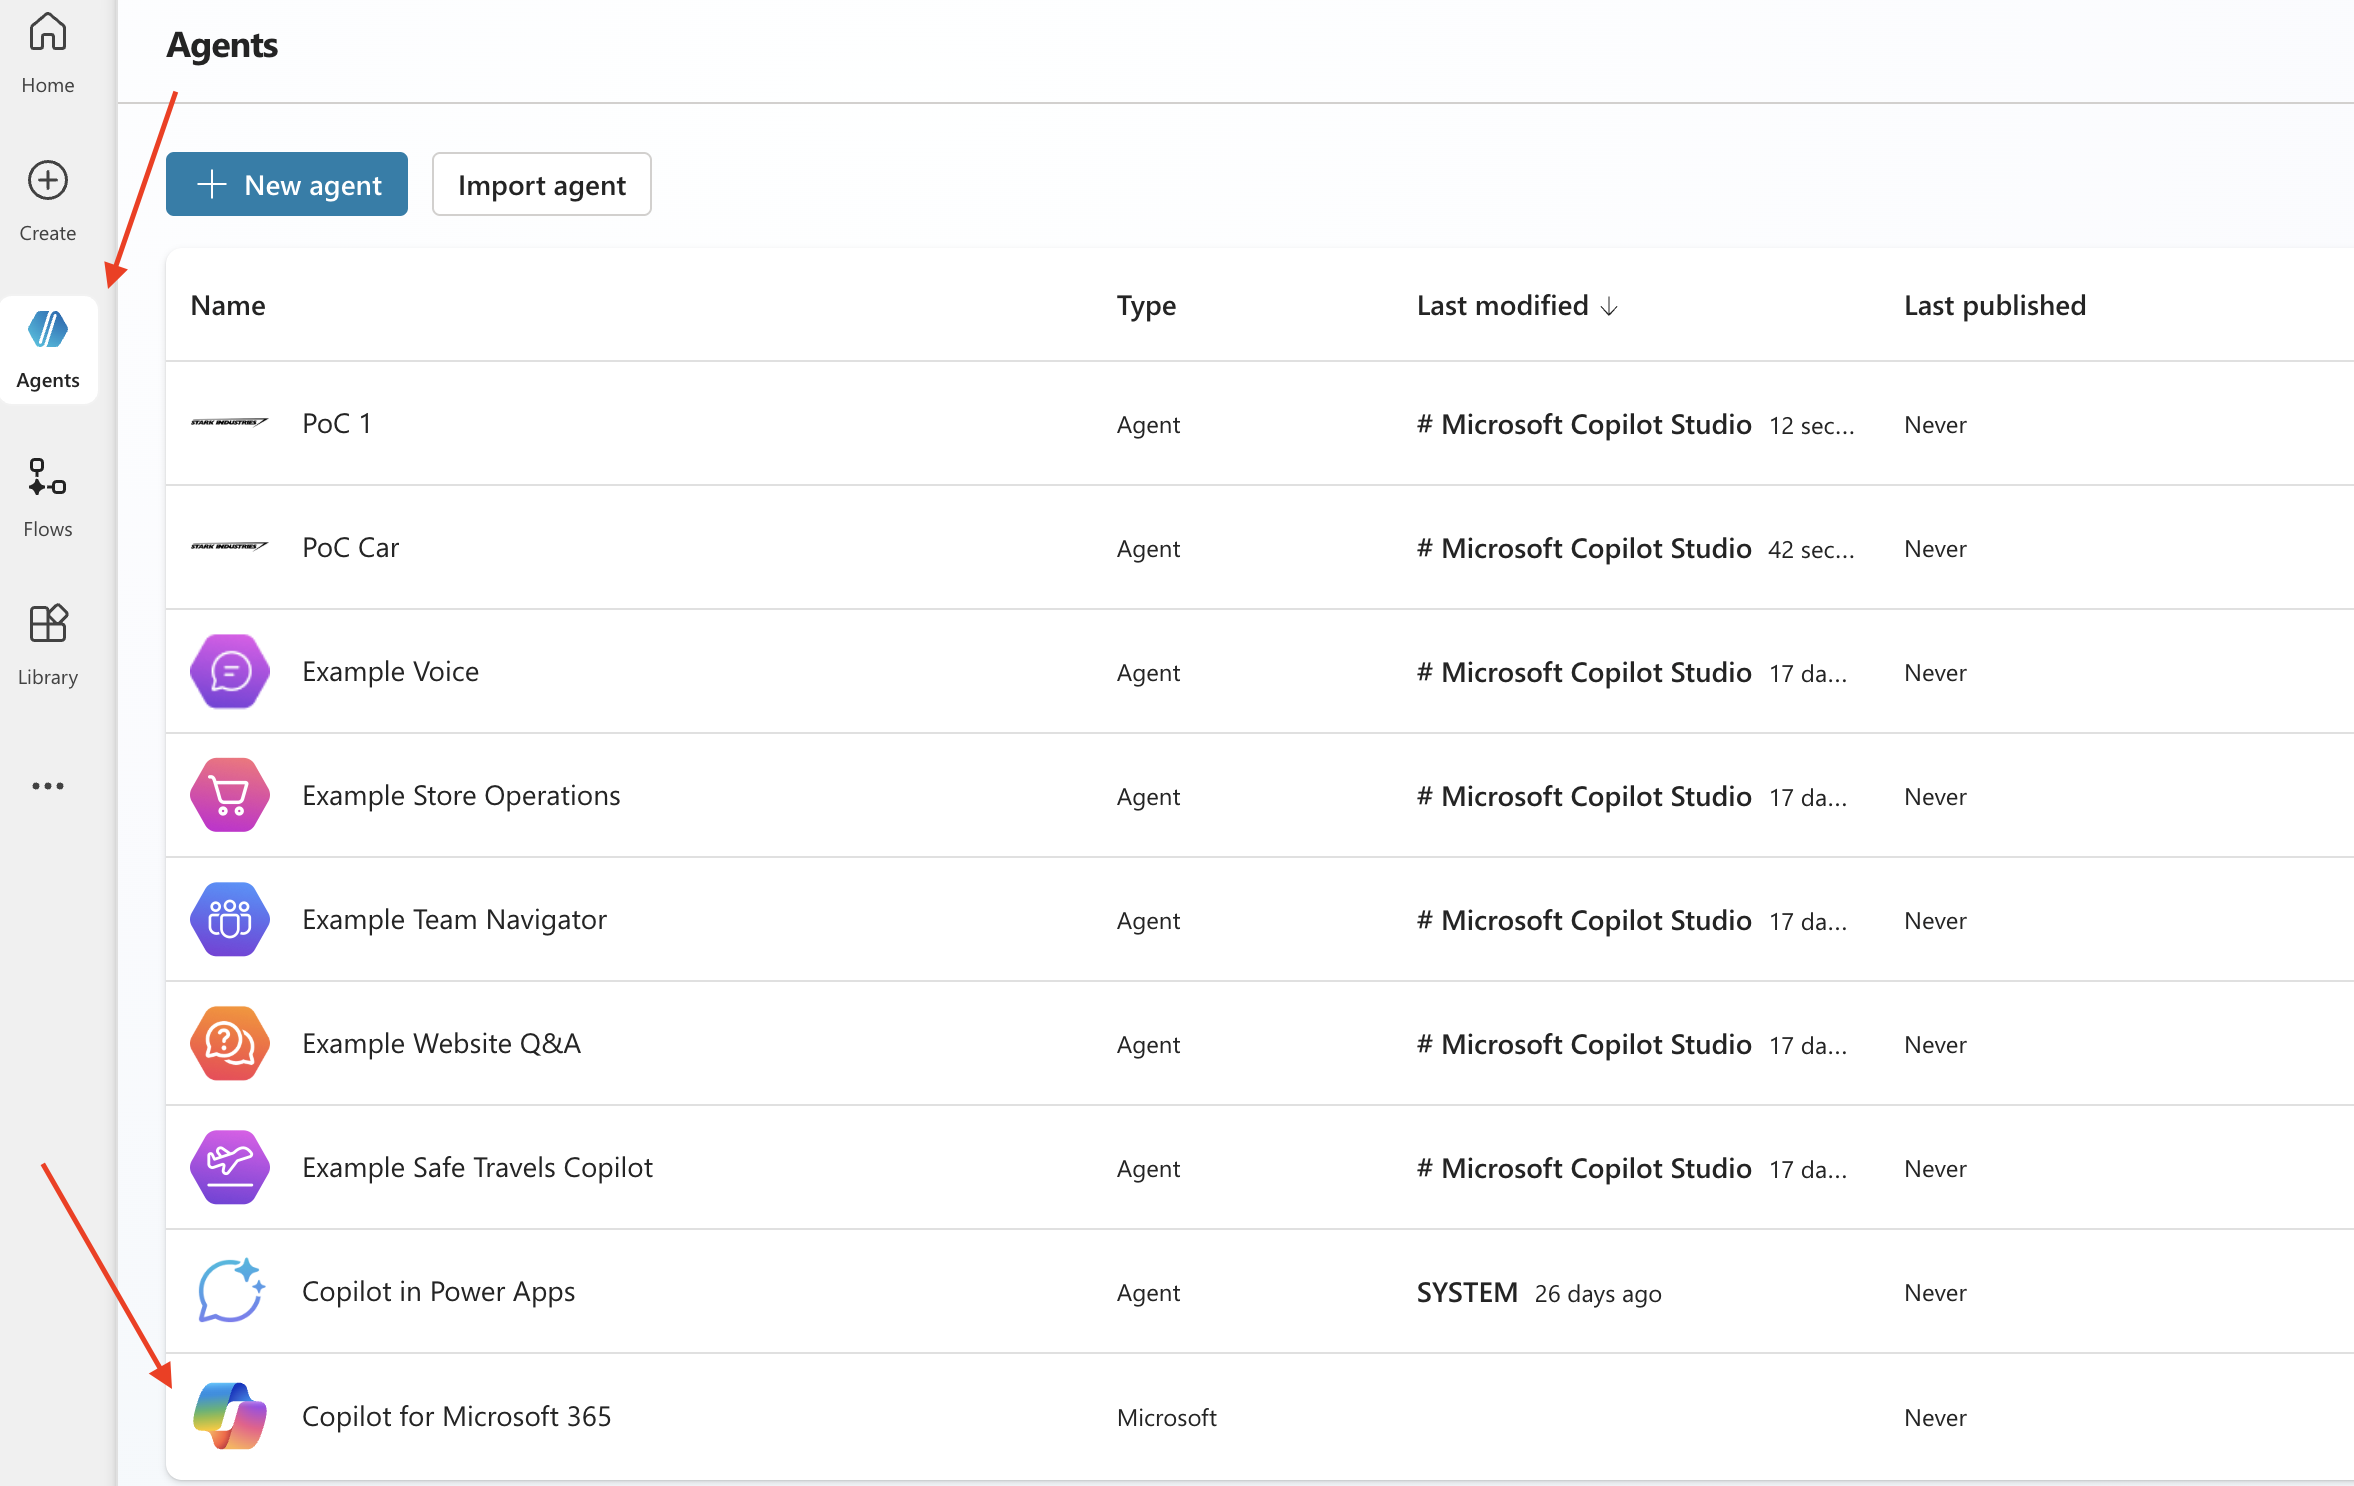Open the Library sidebar icon
Screen dimensions: 2354x1486
[48, 624]
